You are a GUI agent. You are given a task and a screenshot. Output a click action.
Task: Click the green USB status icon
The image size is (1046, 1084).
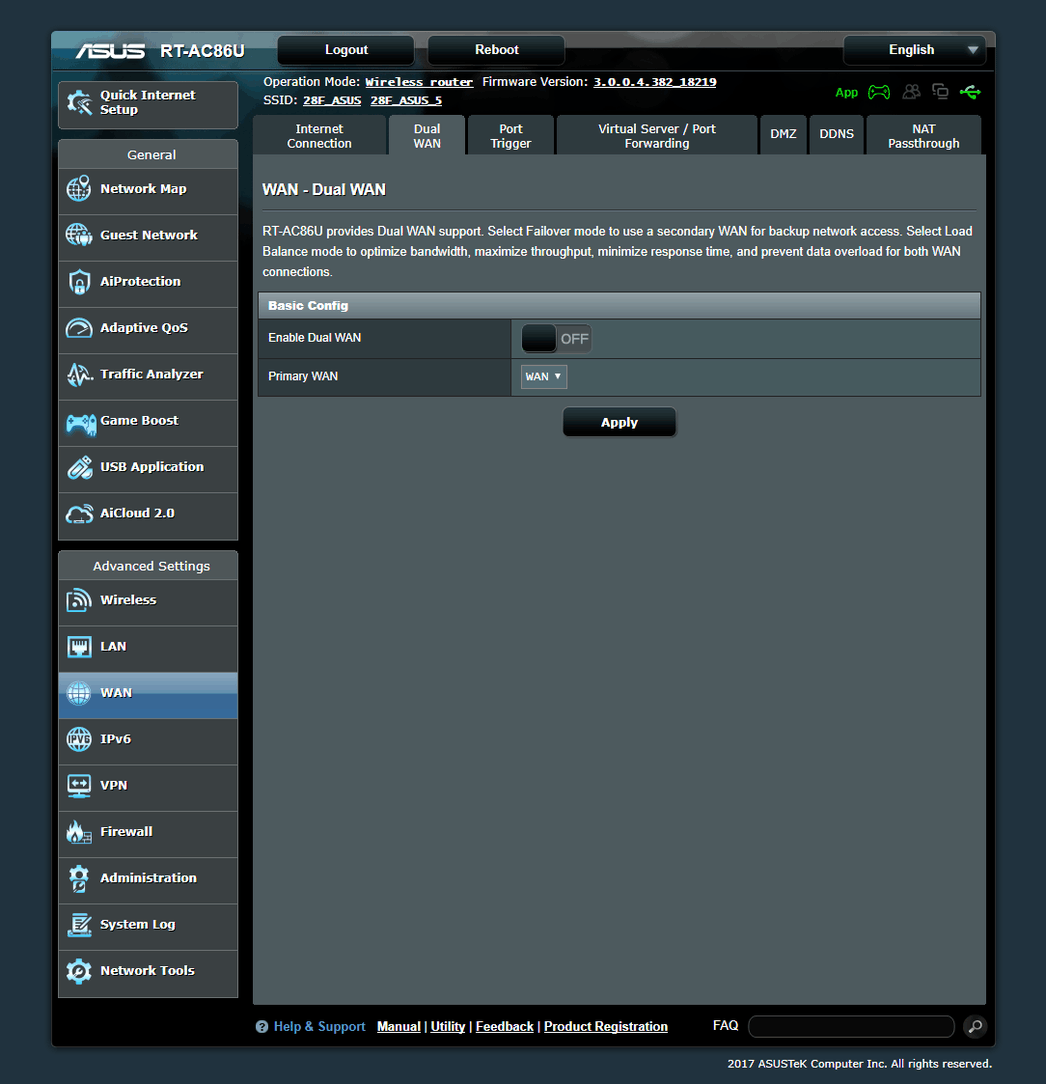coord(970,92)
